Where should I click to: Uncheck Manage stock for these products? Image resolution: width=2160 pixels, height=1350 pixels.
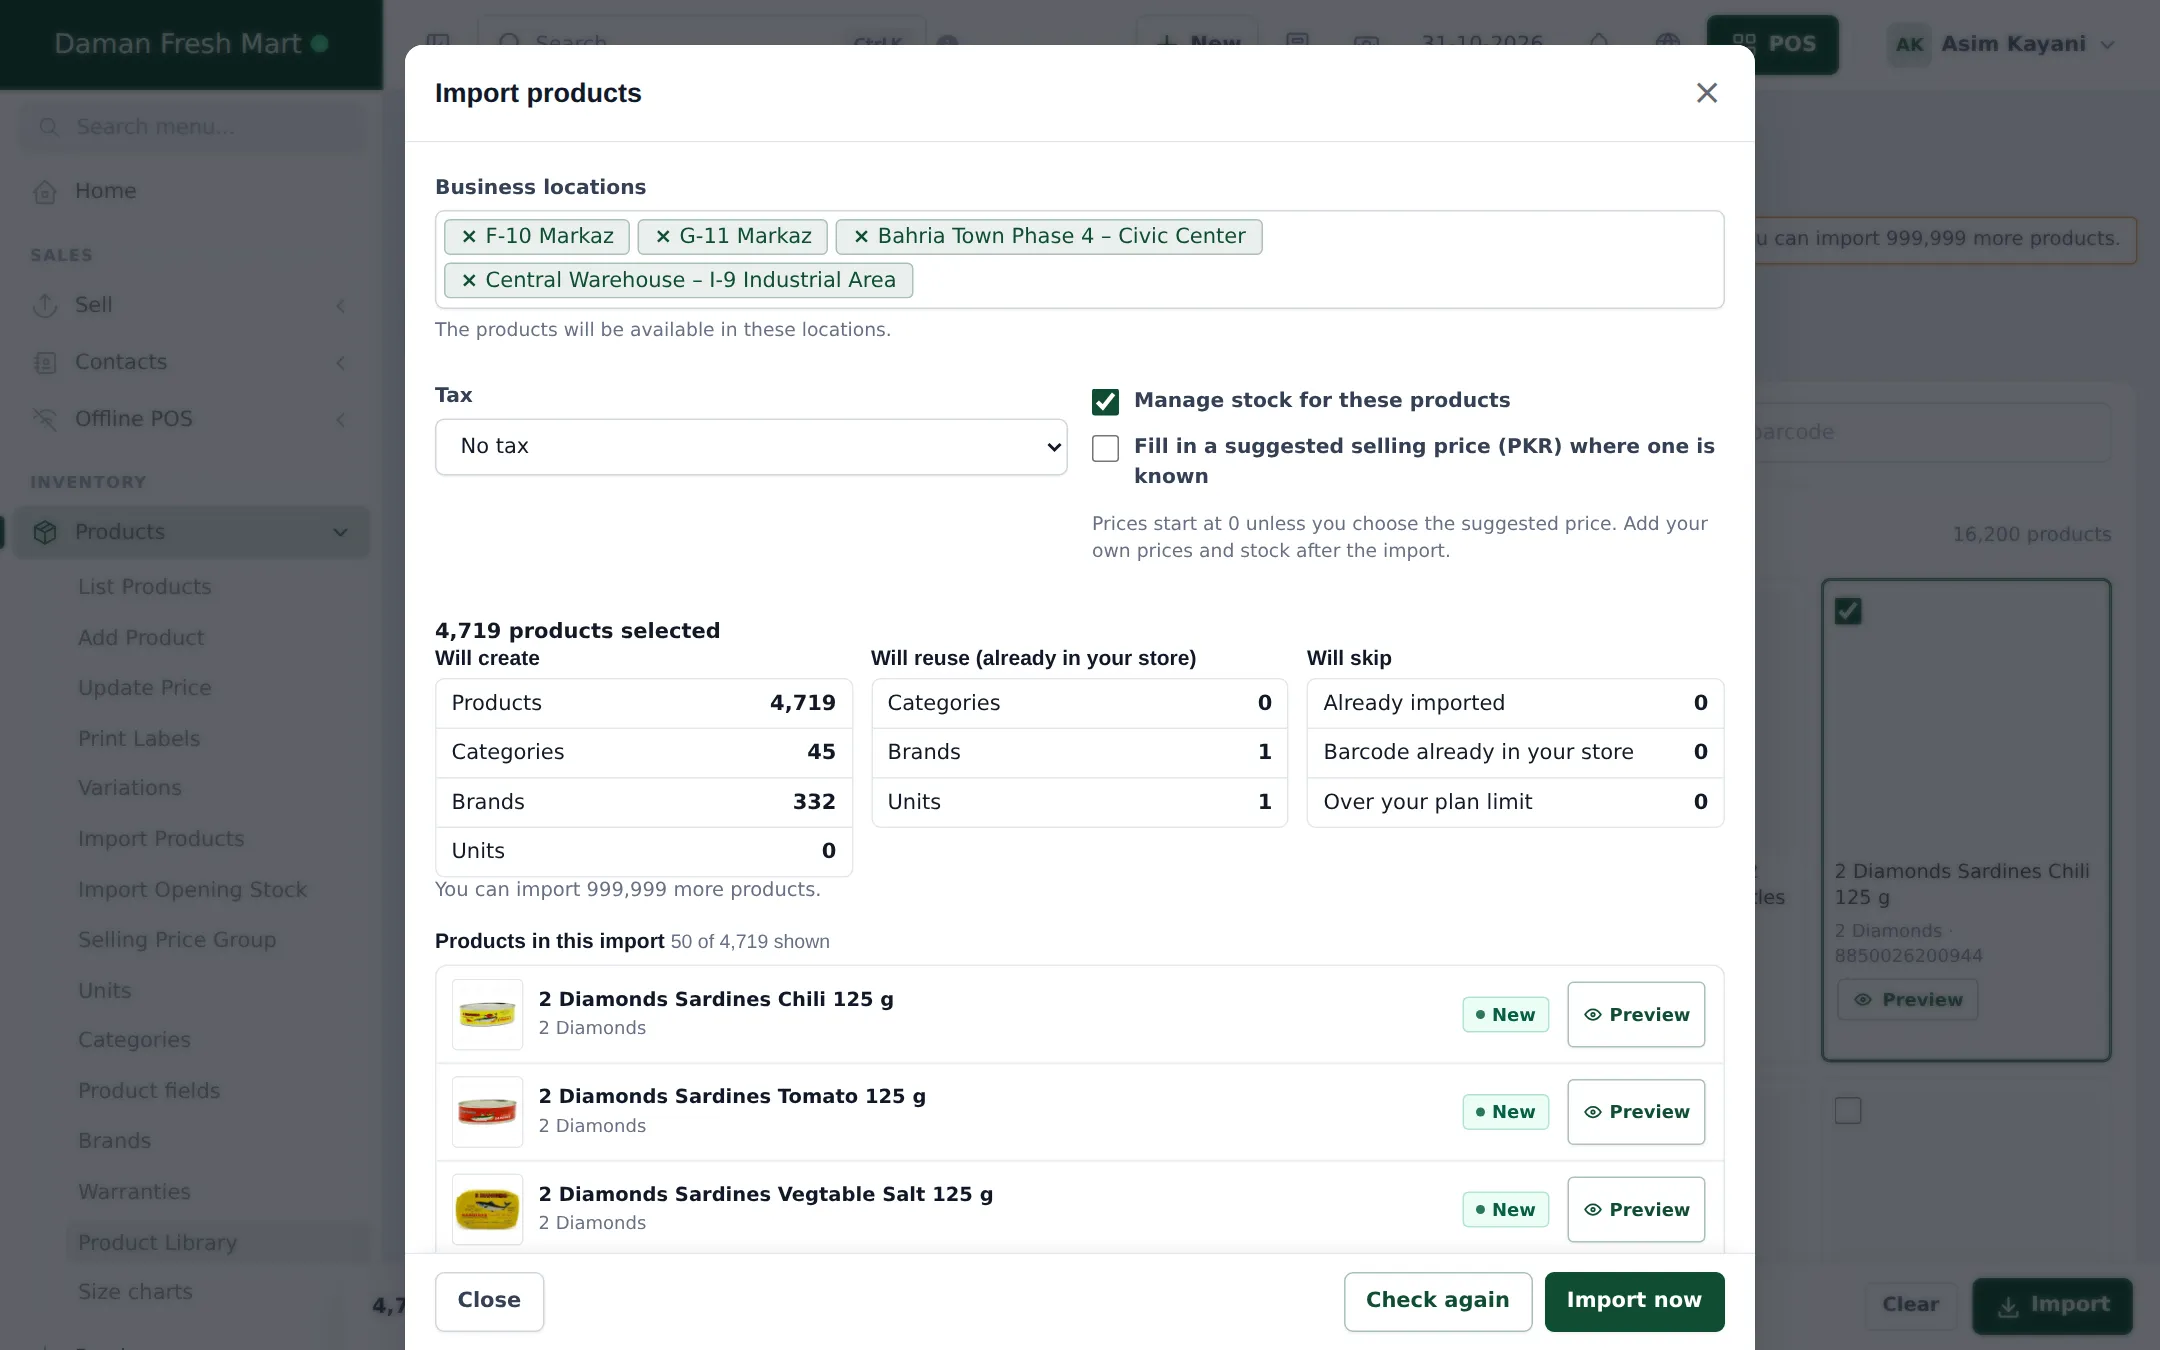[x=1105, y=401]
